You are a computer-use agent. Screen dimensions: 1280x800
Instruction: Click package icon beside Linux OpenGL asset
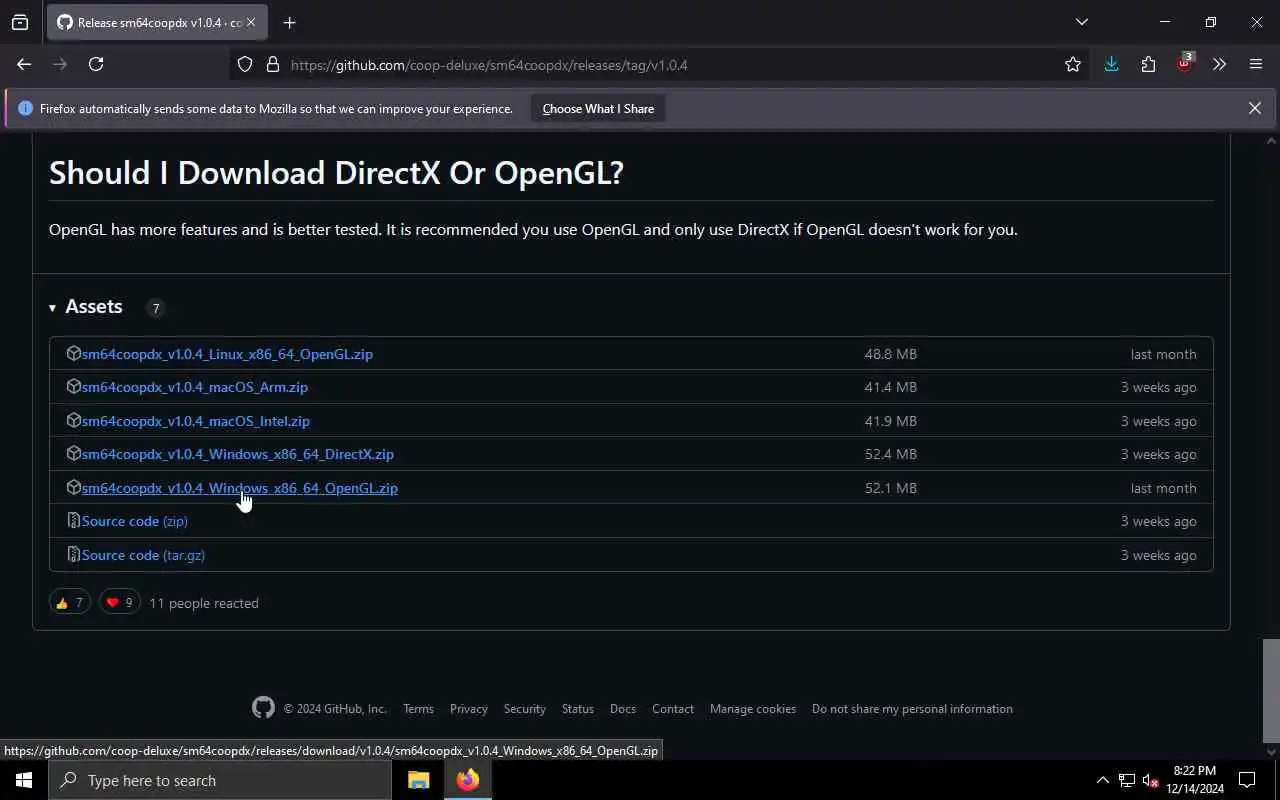click(x=73, y=353)
